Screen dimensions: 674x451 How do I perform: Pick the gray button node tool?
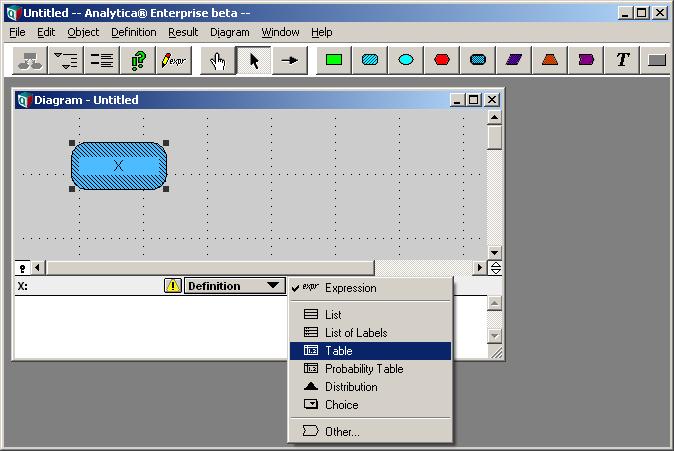(x=656, y=61)
